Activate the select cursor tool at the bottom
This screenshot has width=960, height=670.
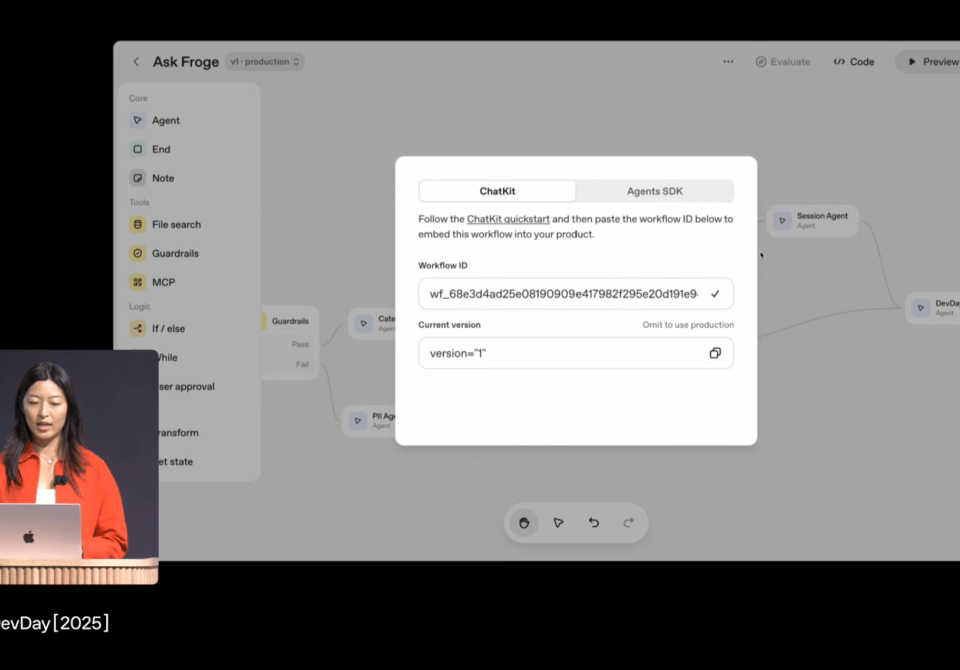tap(558, 522)
